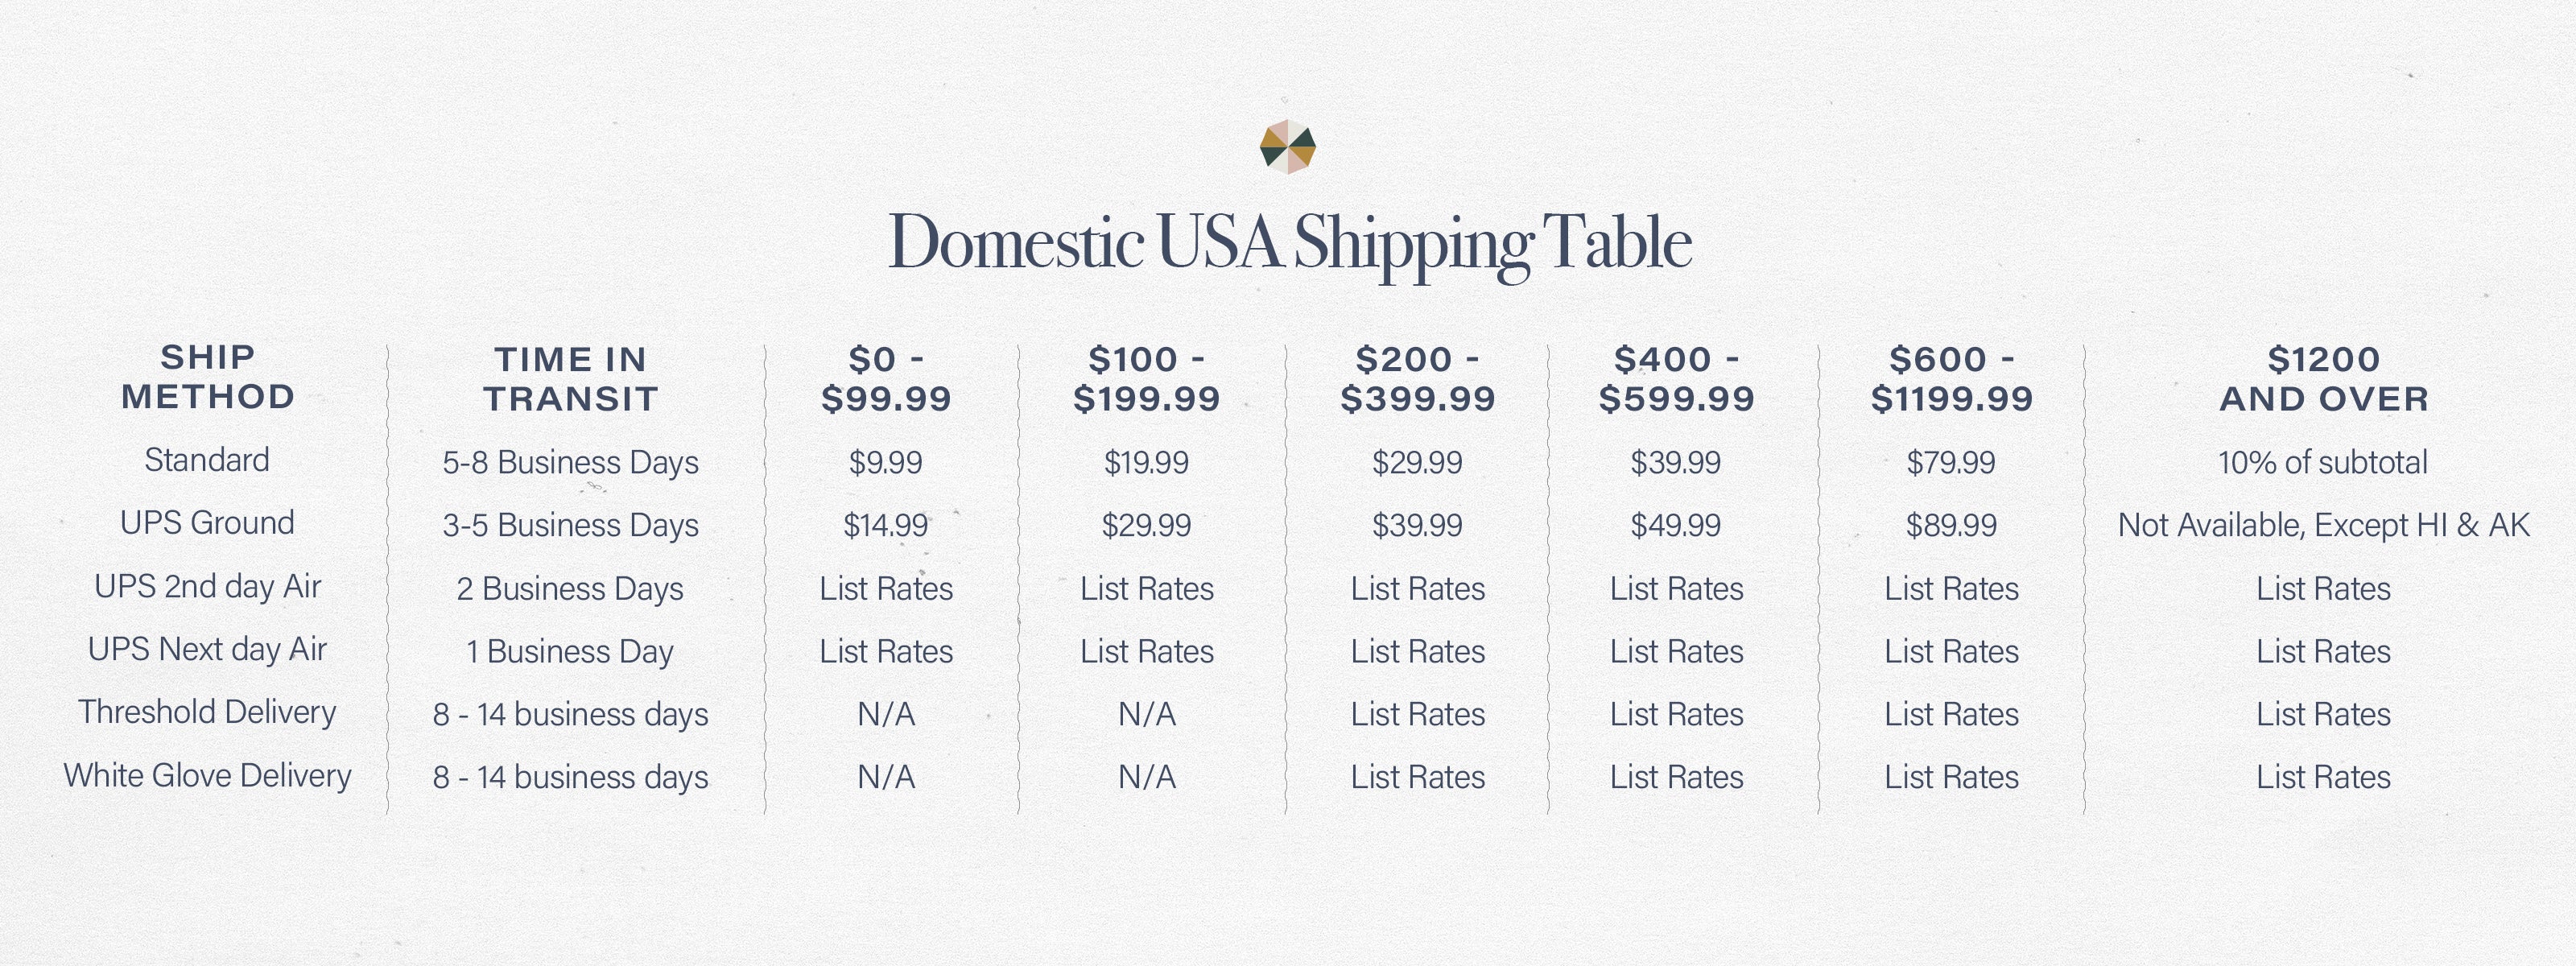Select the White Glove Delivery row label
This screenshot has height=966, width=2576.
pos(207,776)
